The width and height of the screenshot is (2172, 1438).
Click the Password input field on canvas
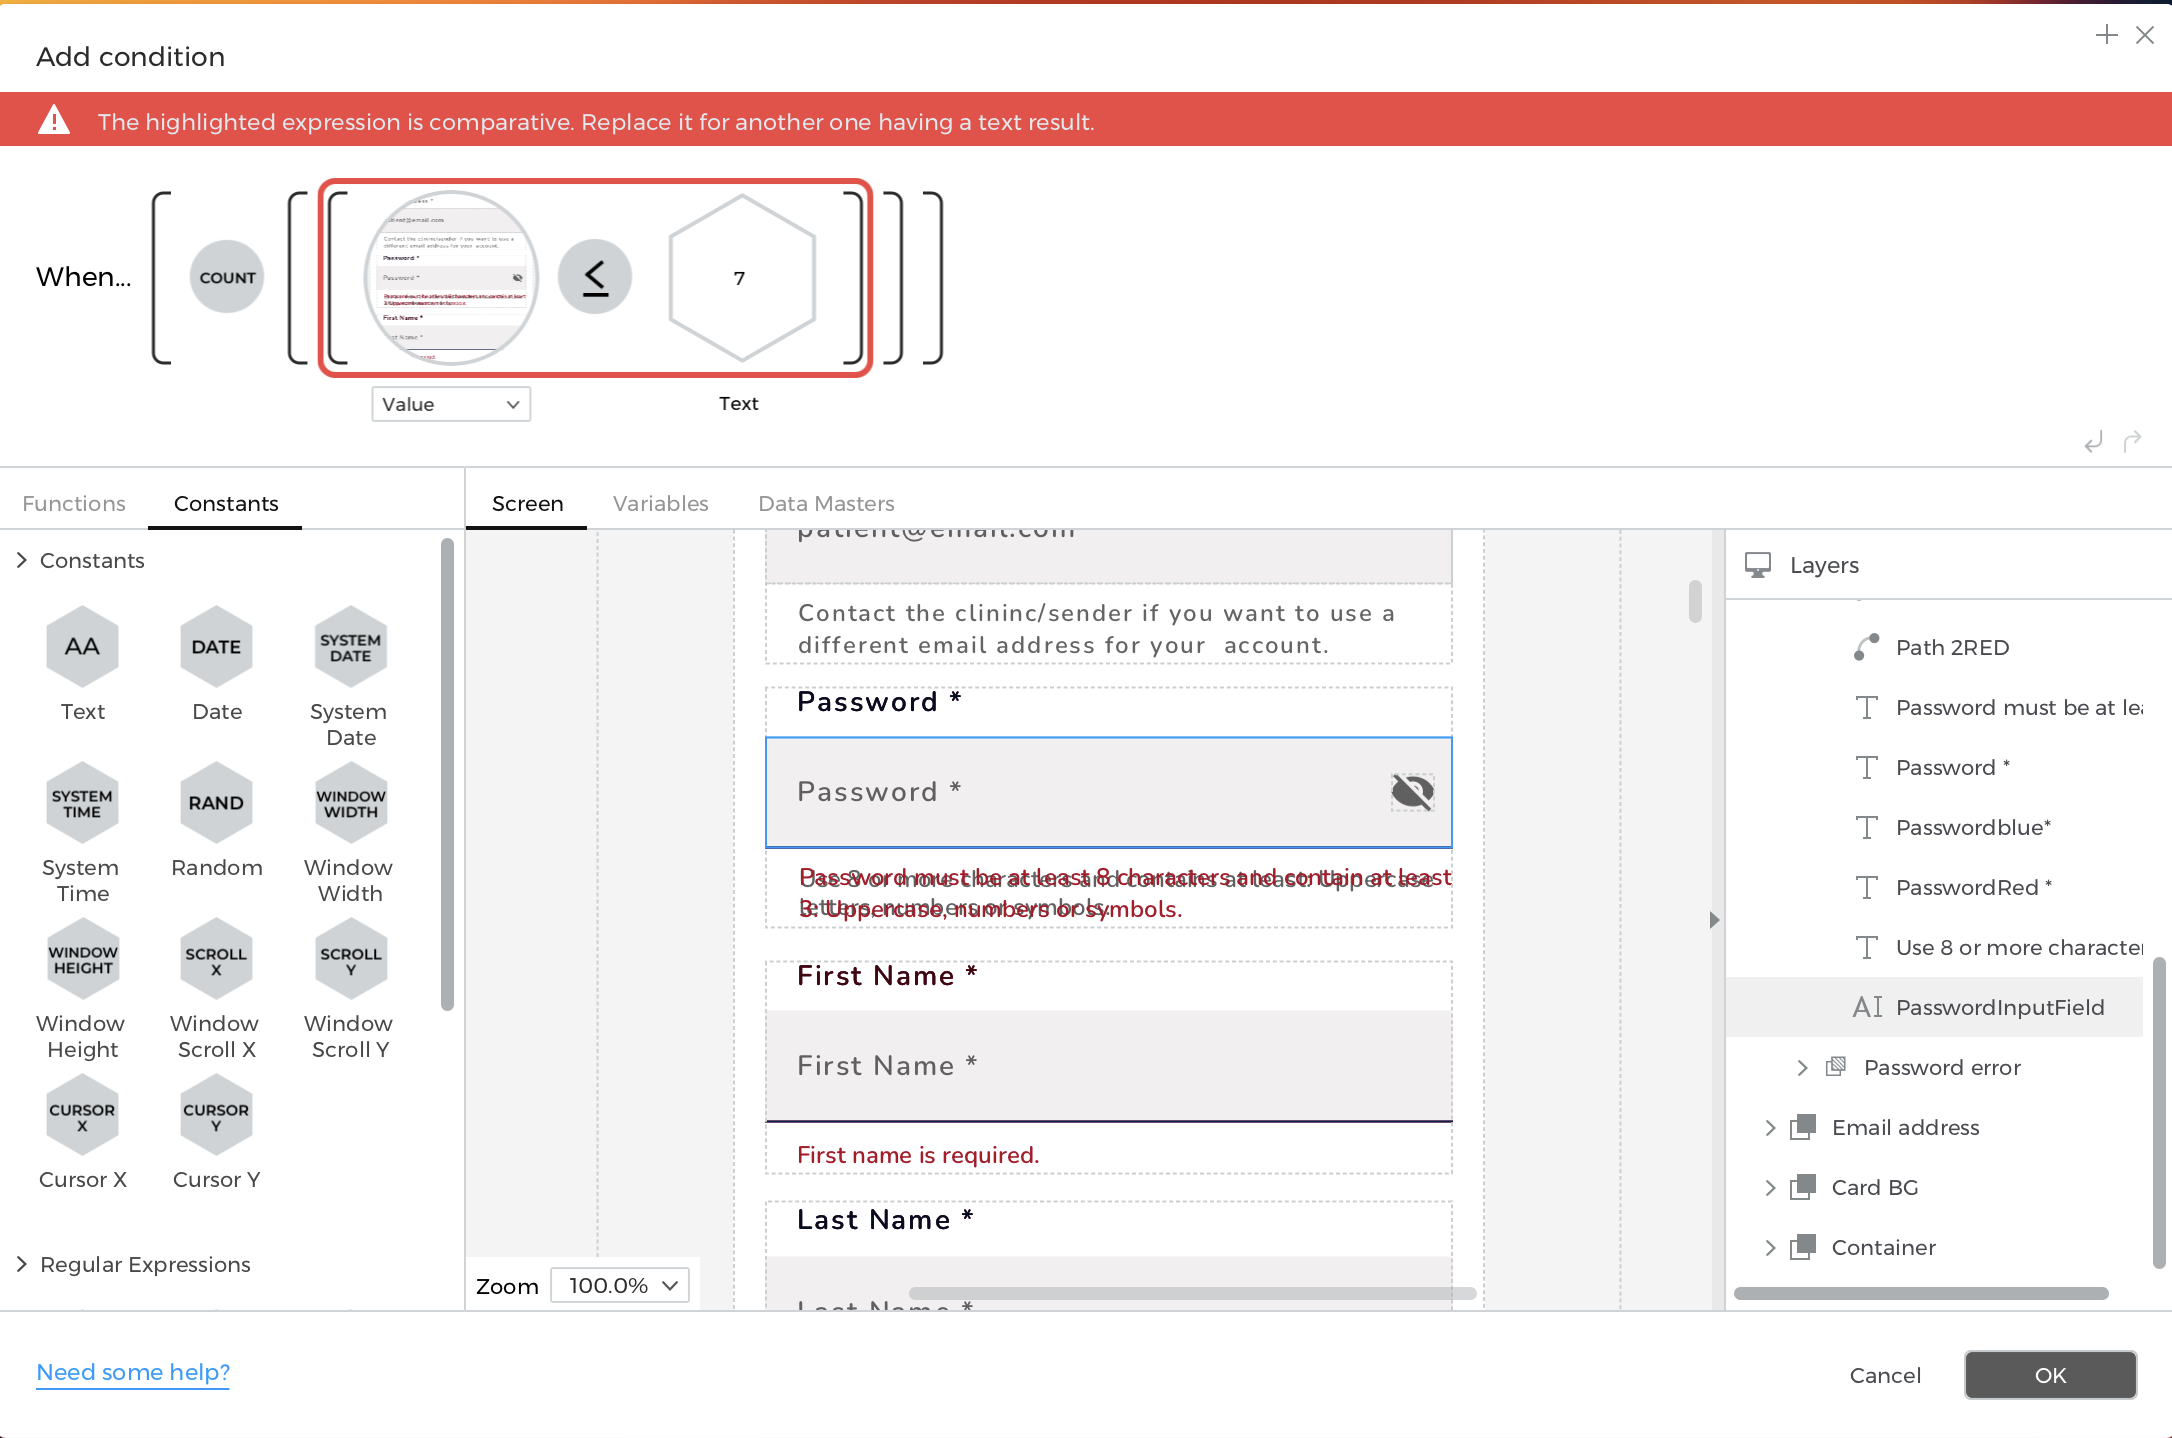[x=1108, y=792]
